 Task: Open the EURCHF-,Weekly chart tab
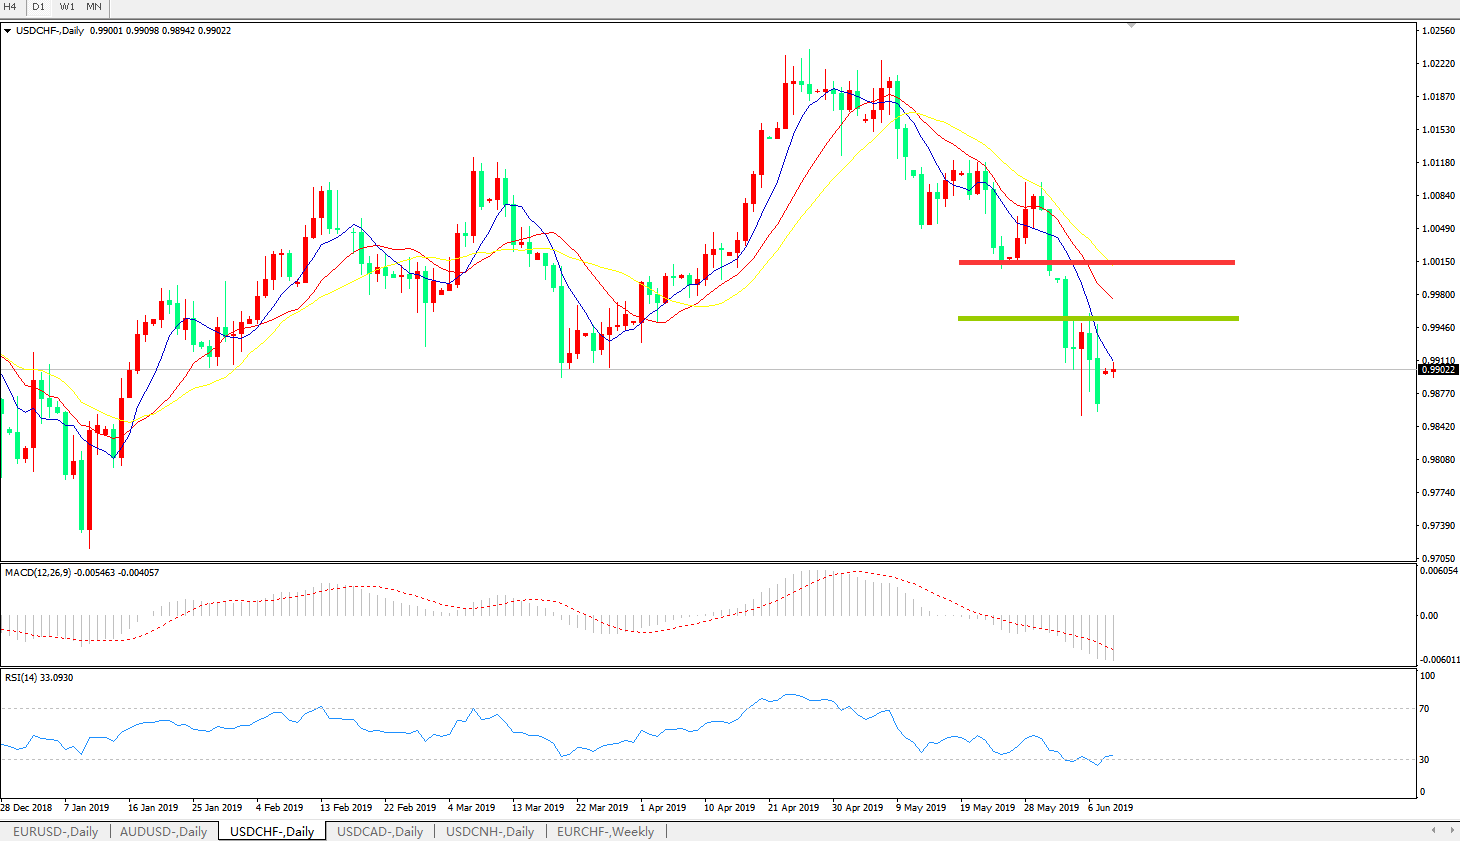coord(605,831)
